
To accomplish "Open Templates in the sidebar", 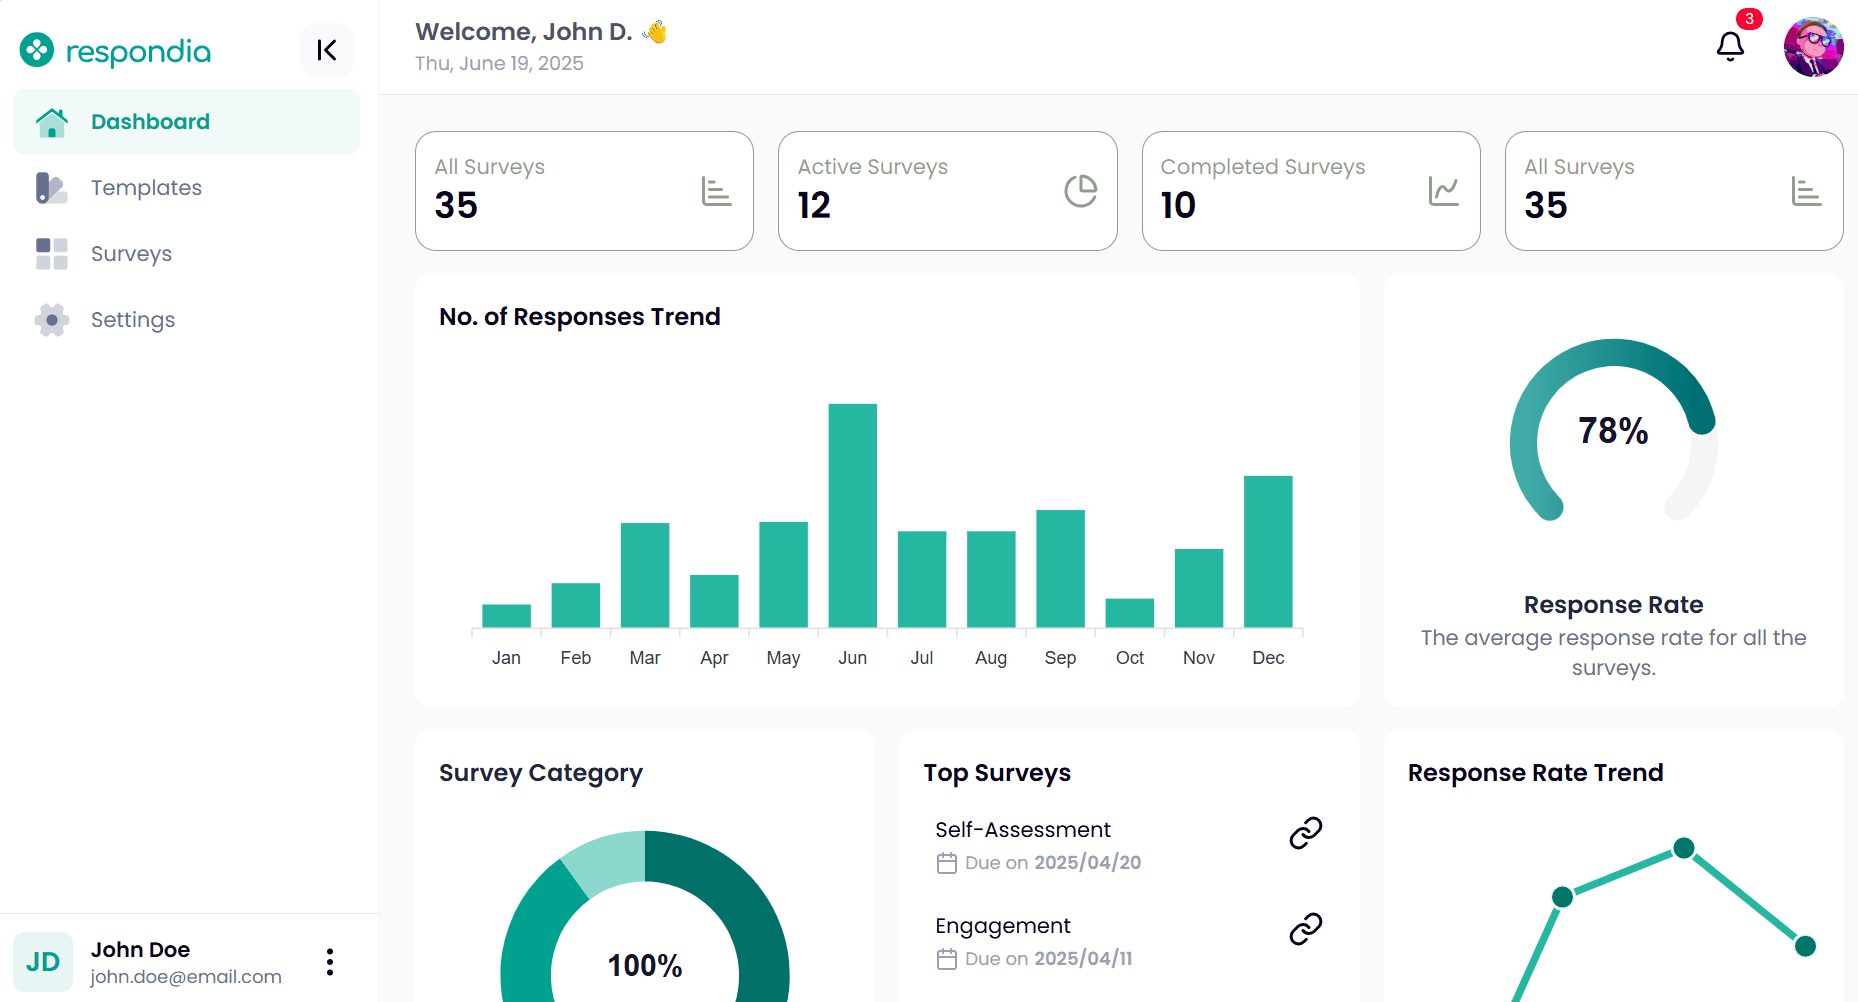I will click(x=146, y=188).
